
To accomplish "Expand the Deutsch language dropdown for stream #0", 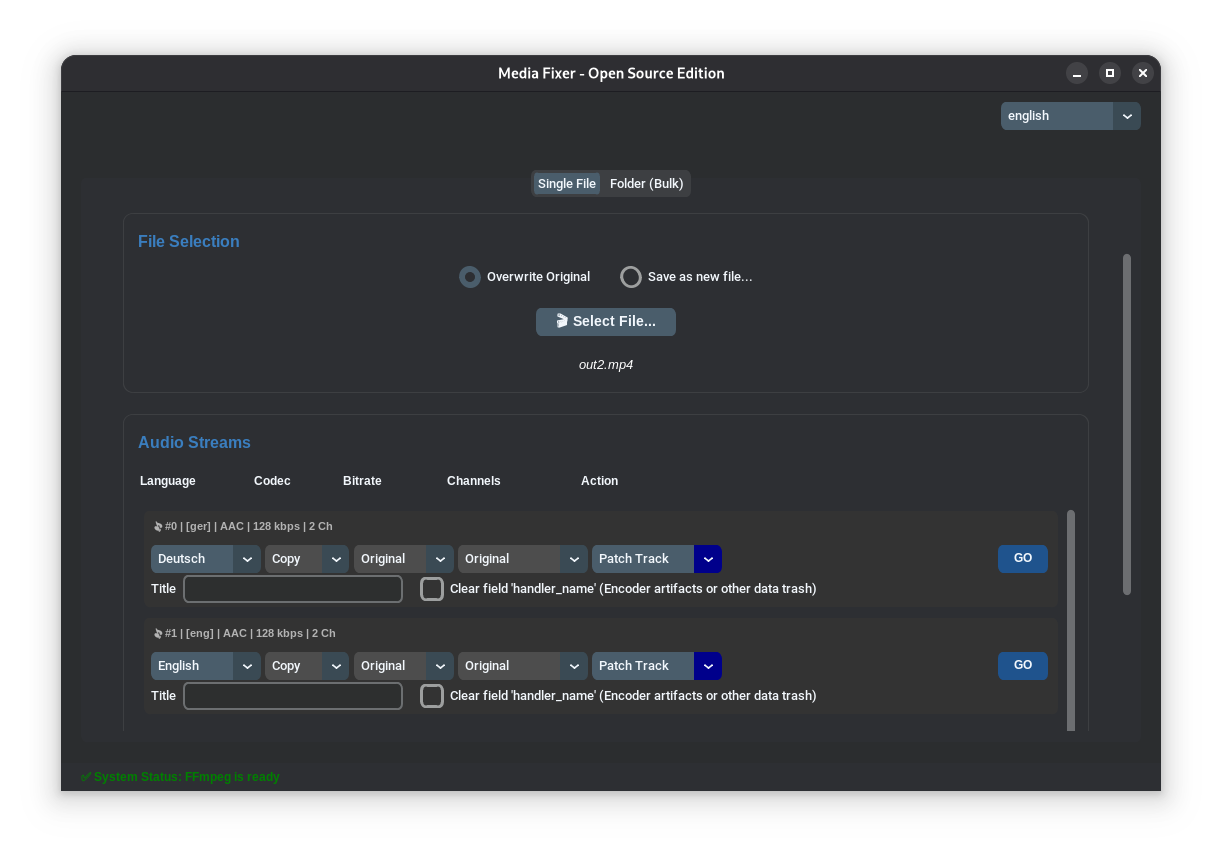I will (x=205, y=559).
